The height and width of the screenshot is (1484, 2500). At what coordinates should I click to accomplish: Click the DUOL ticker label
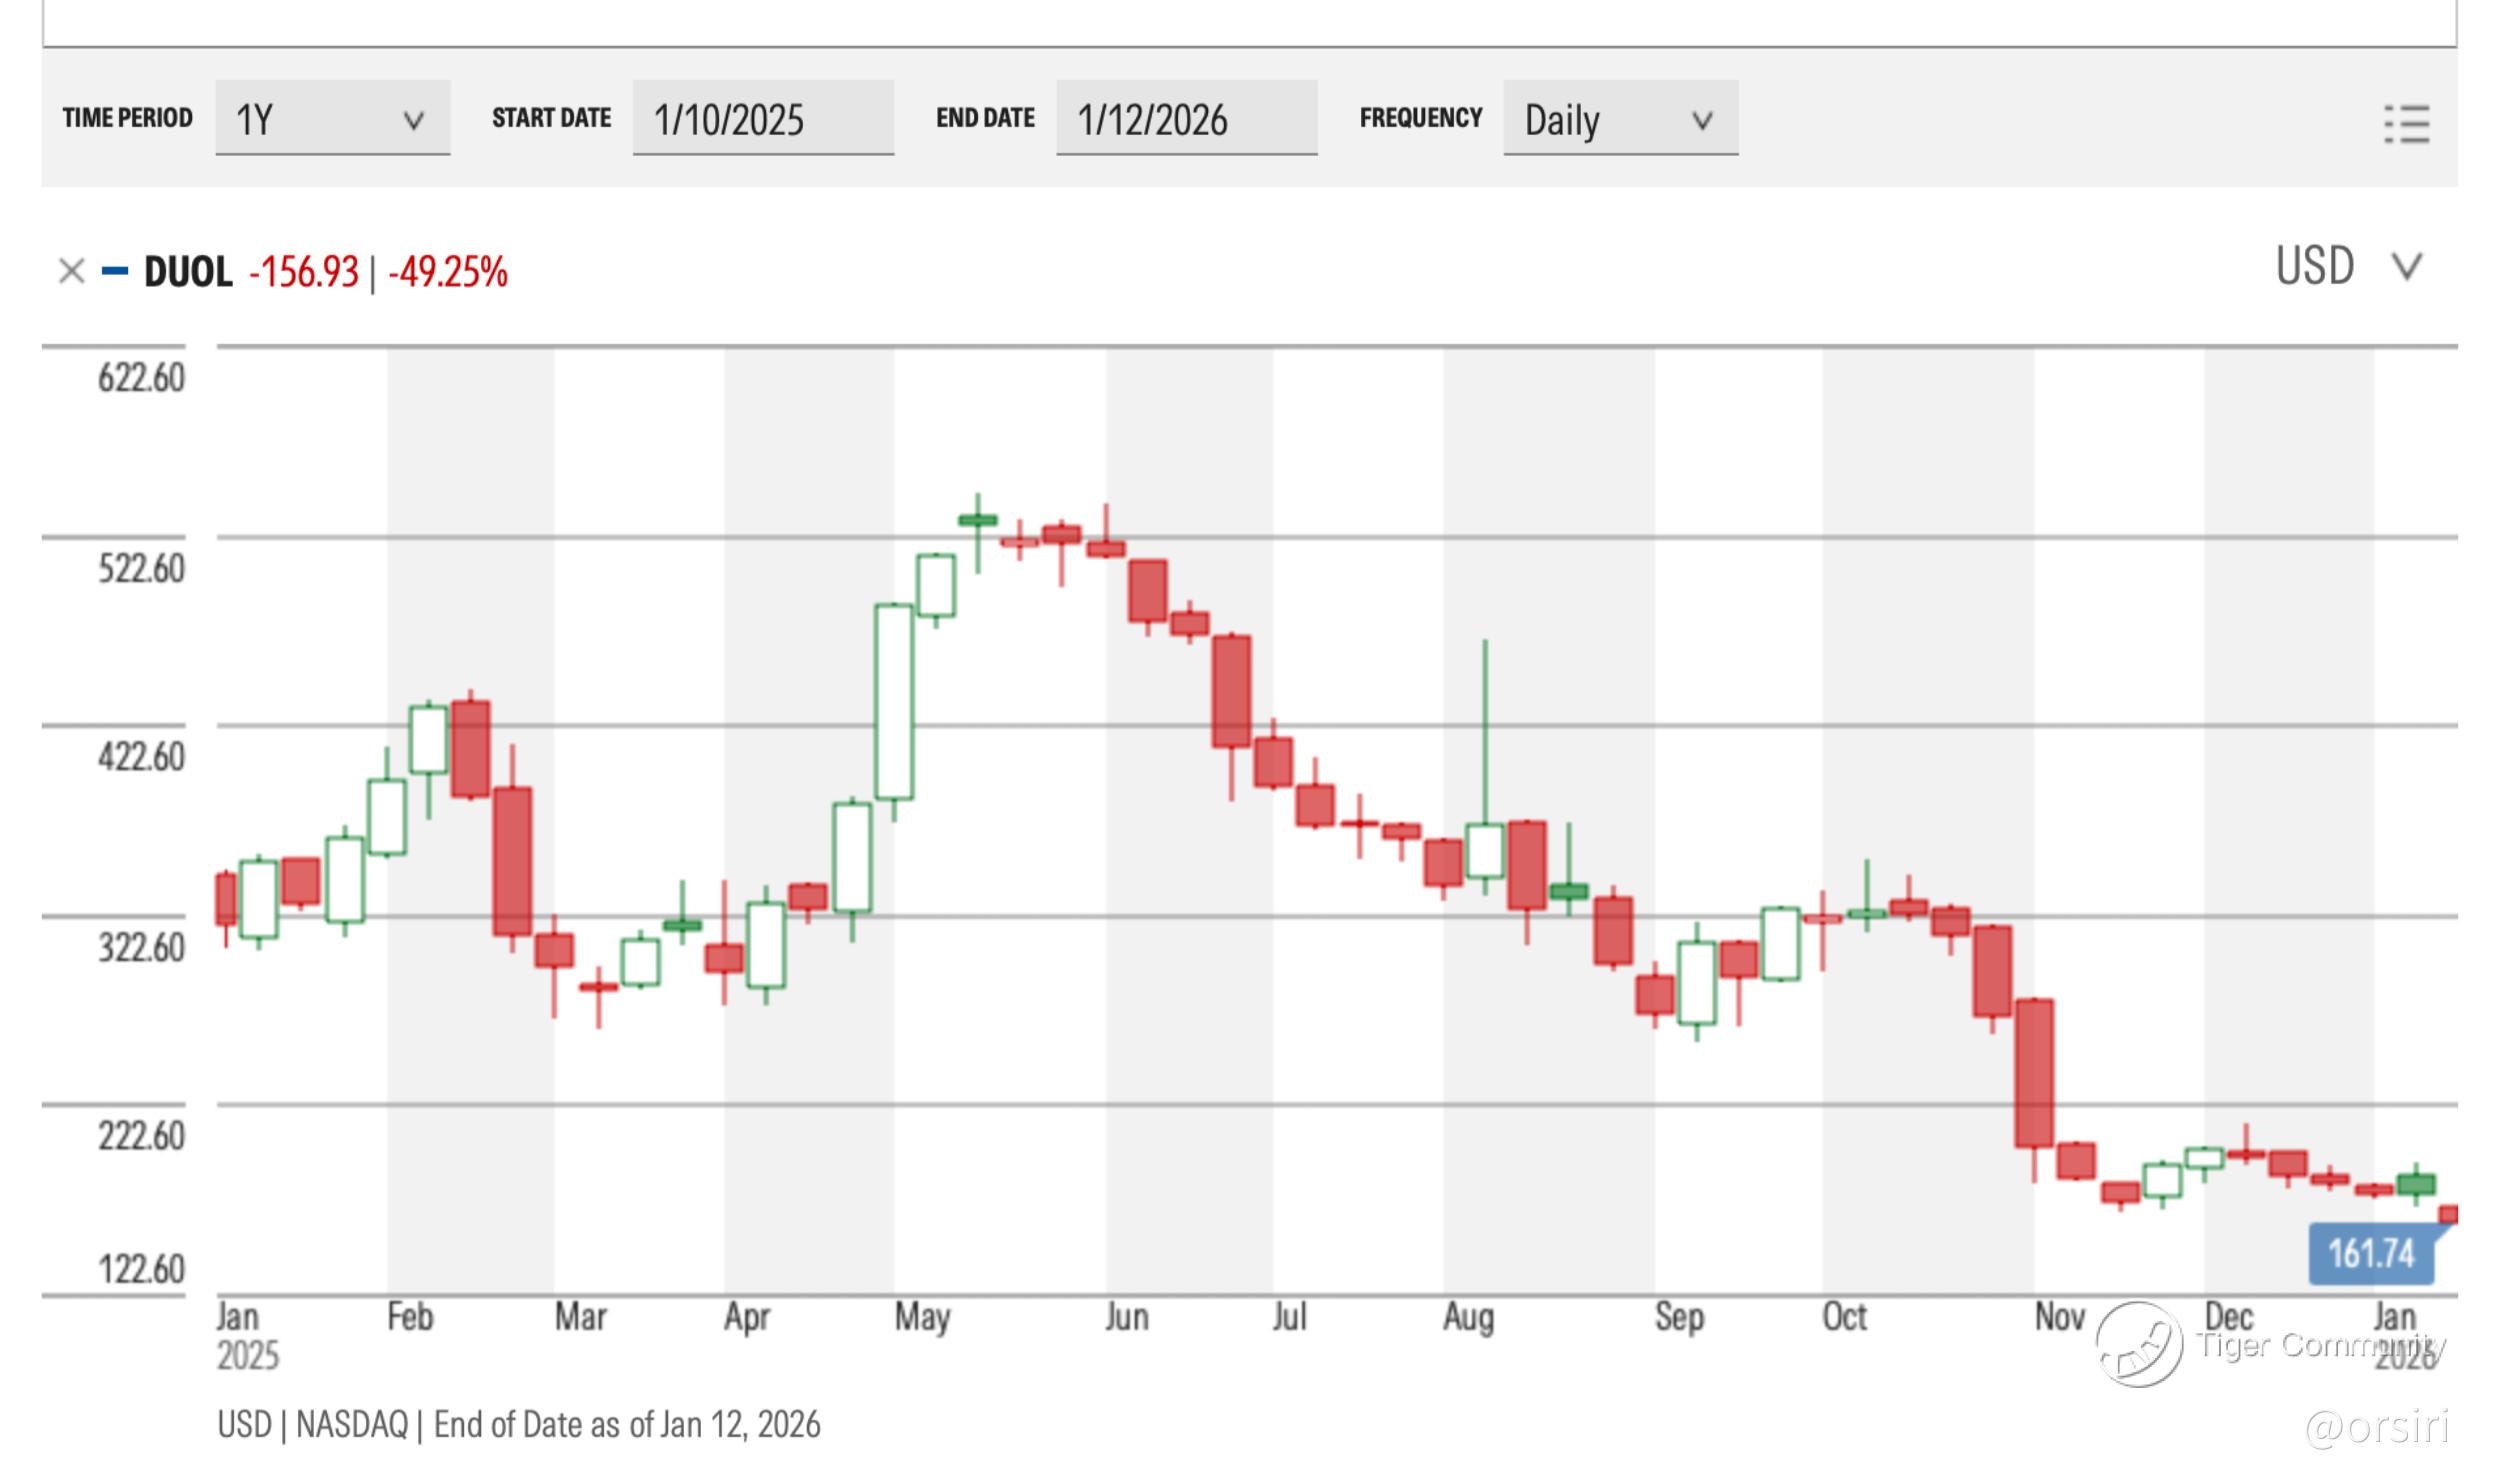(x=188, y=272)
